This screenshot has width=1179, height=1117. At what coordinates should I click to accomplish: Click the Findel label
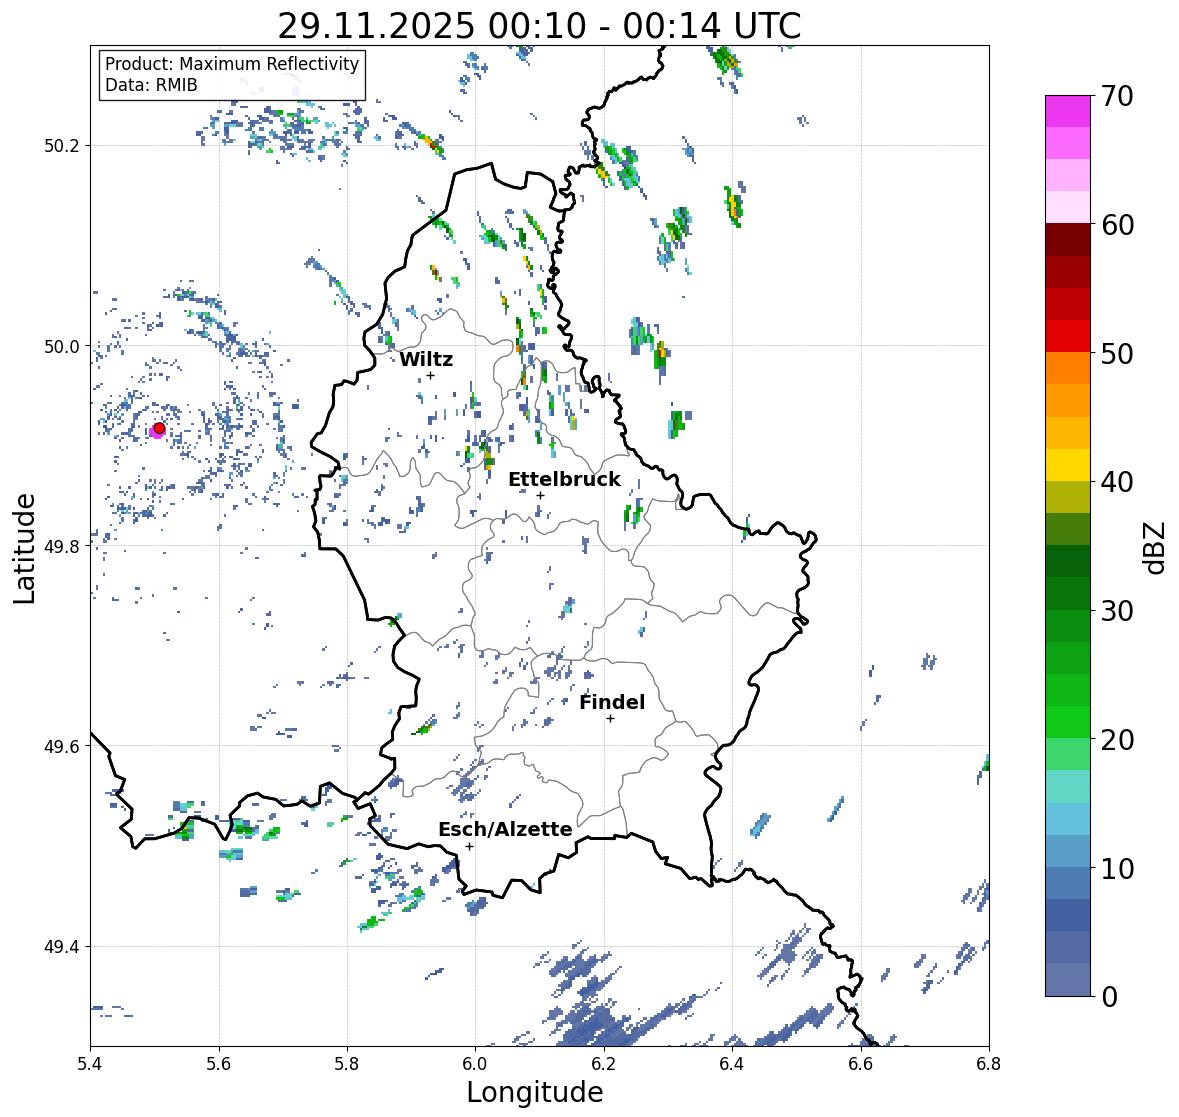click(612, 702)
